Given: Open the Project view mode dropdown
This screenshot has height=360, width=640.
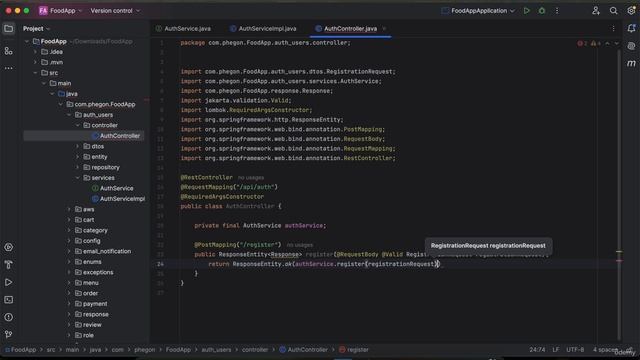Looking at the screenshot, I should [36, 29].
